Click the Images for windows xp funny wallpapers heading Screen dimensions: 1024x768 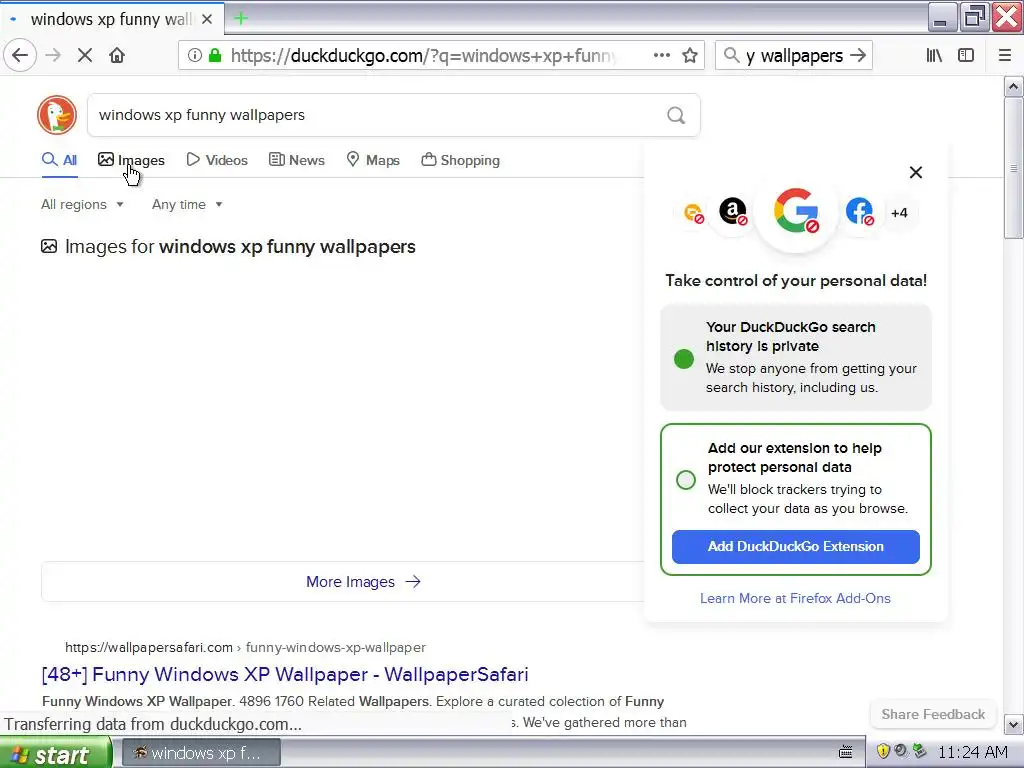240,247
